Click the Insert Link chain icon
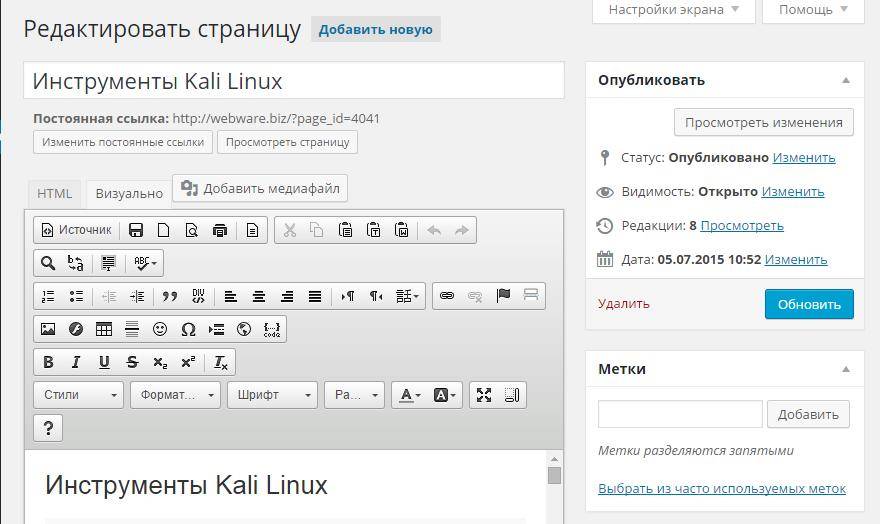880x524 pixels. pos(447,296)
